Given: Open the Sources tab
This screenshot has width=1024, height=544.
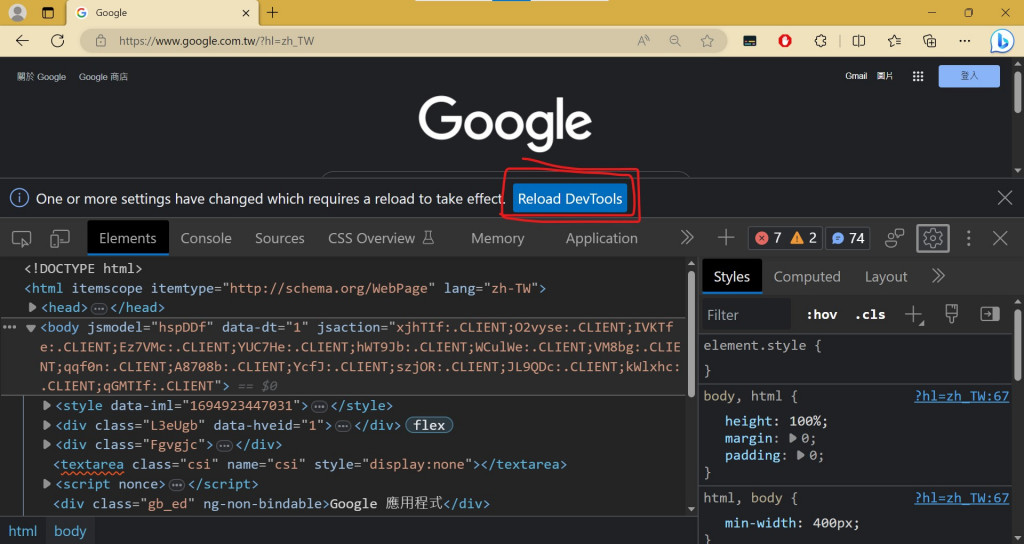Looking at the screenshot, I should (x=280, y=238).
